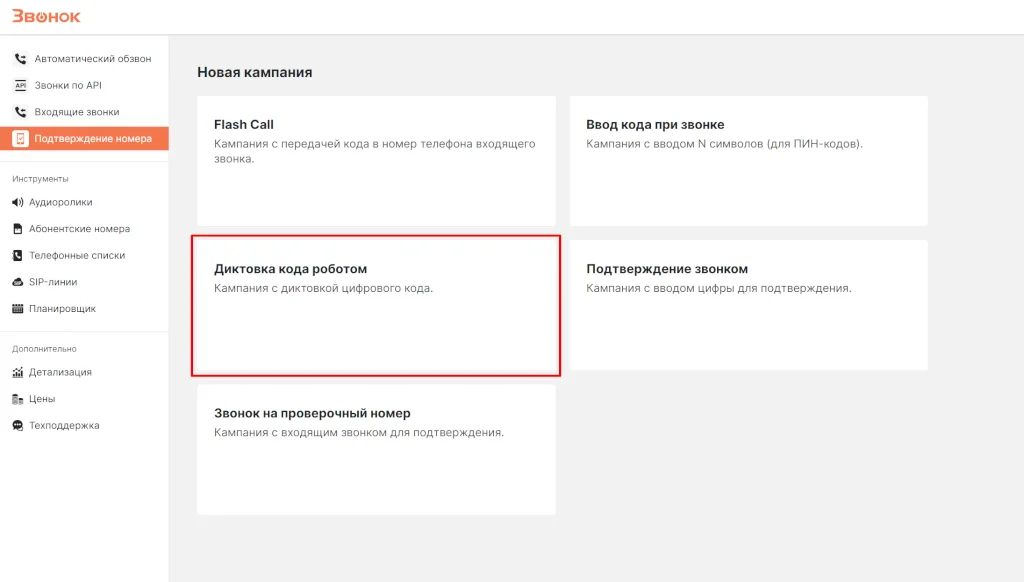Choose Подтверждение звонком campaign card
The width and height of the screenshot is (1024, 582).
(x=748, y=306)
